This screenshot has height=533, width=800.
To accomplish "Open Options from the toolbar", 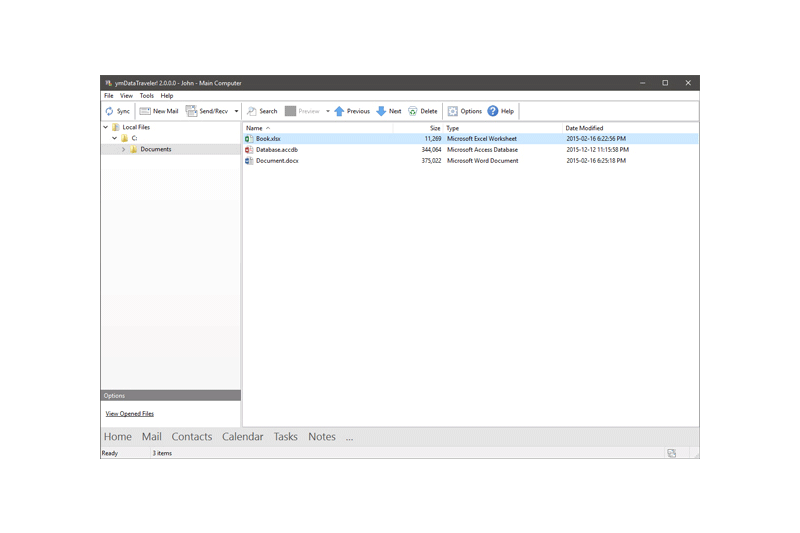I will click(x=465, y=111).
